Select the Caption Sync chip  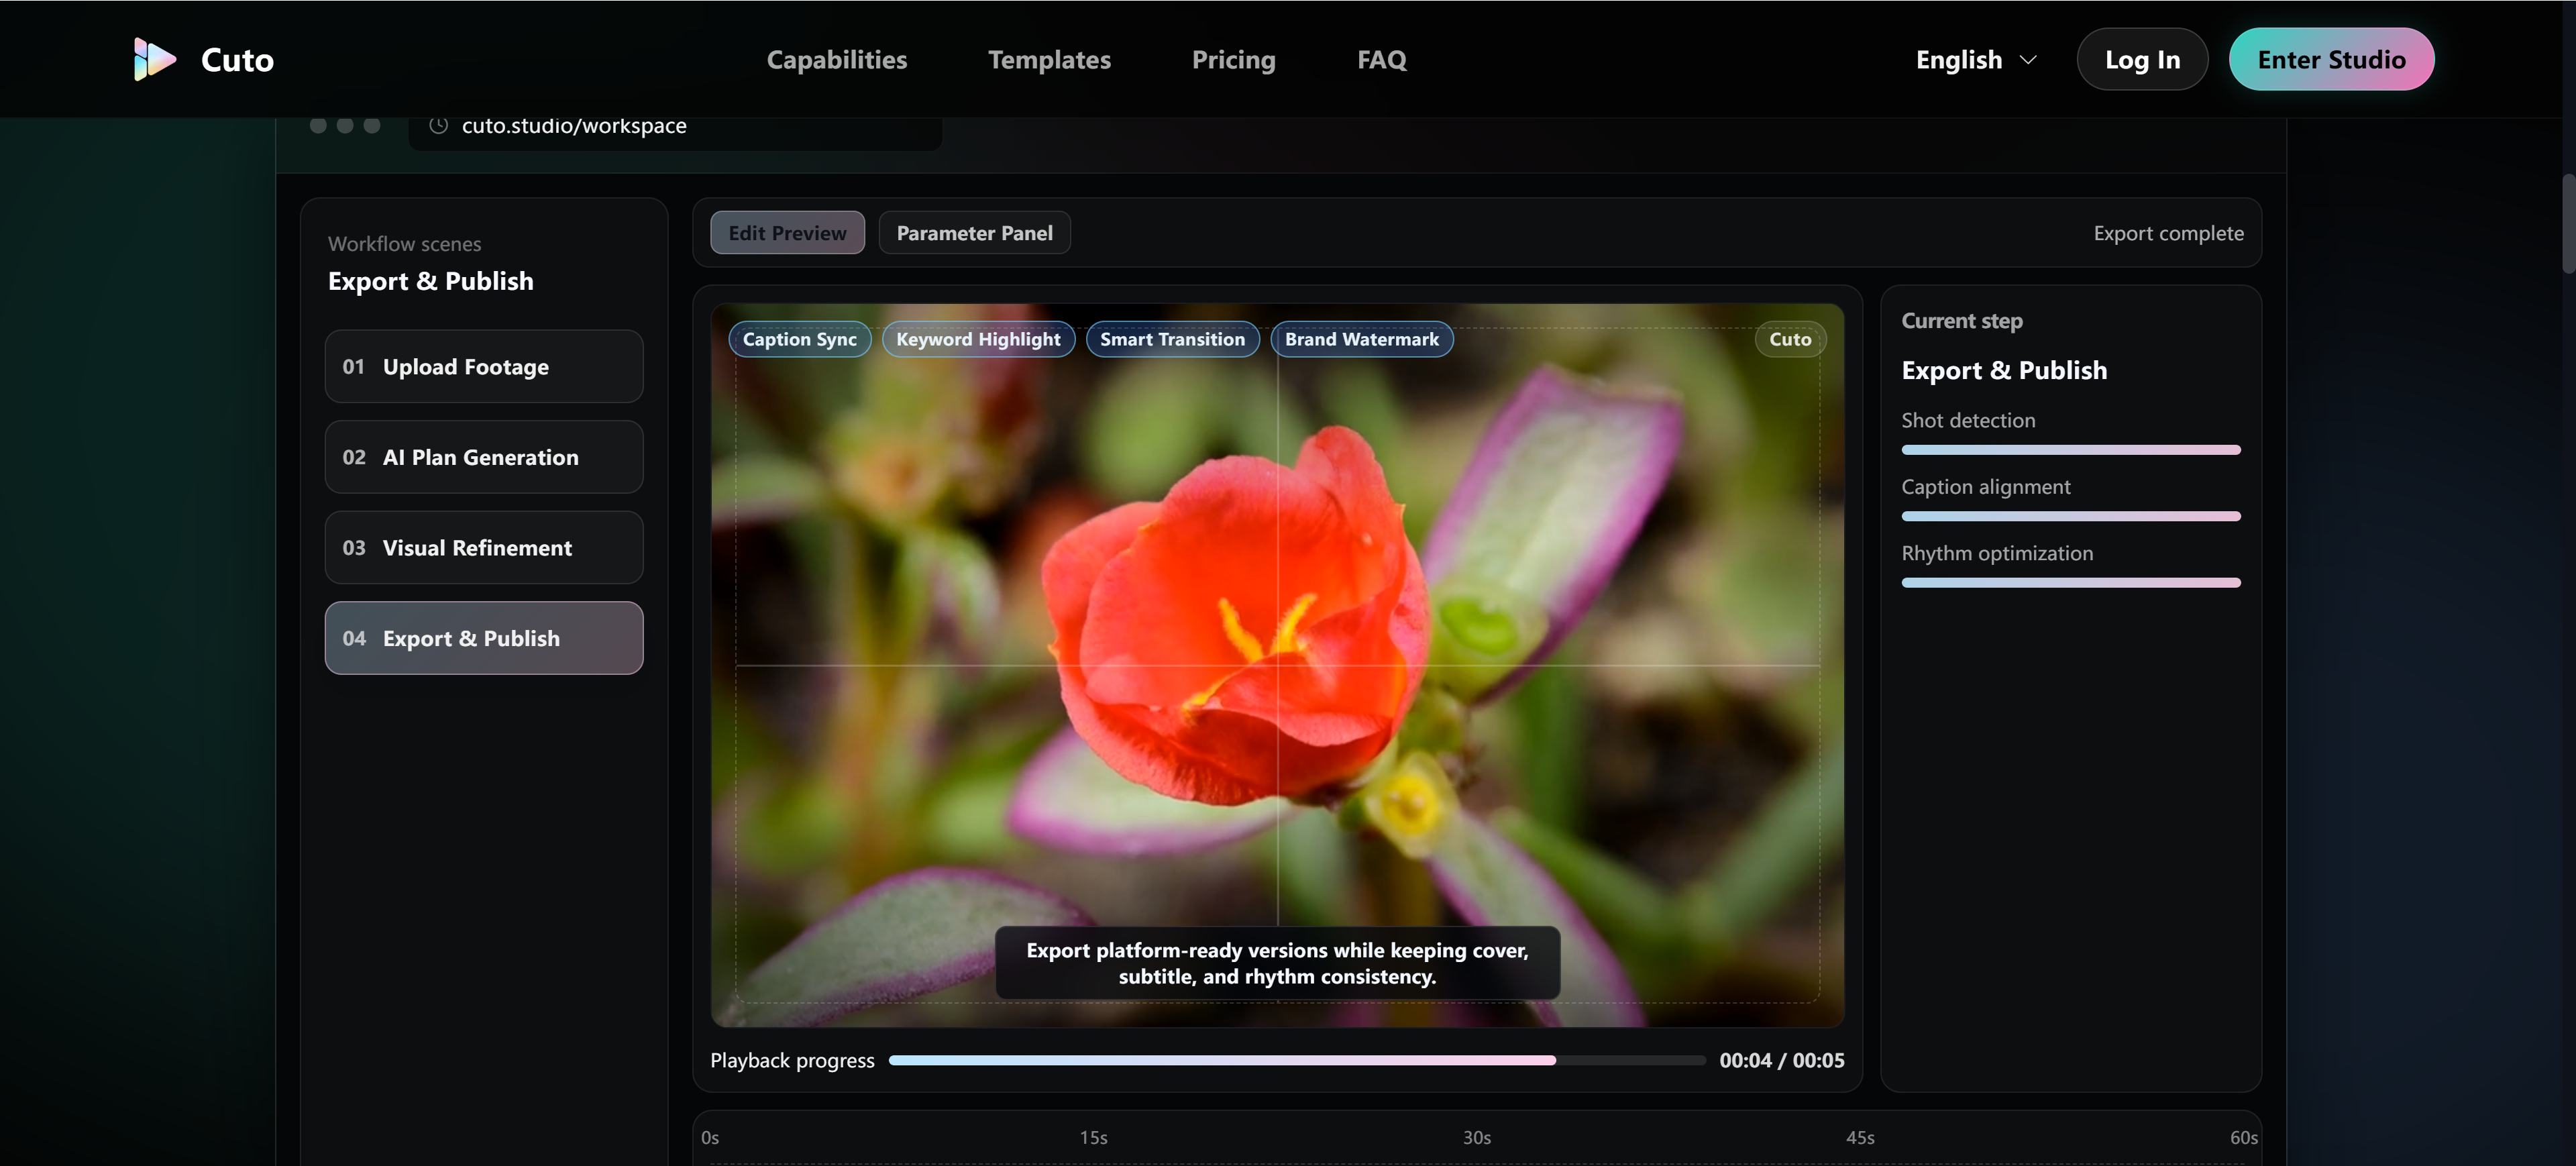tap(799, 339)
